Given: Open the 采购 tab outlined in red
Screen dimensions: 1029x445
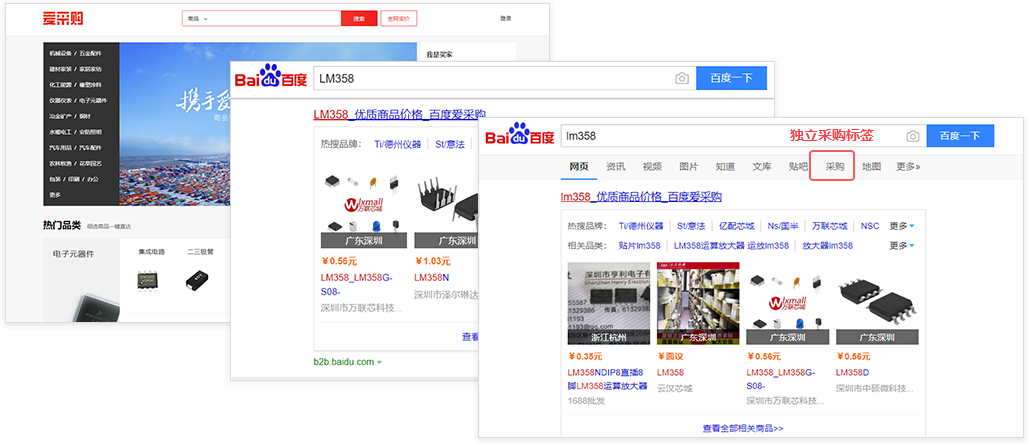Looking at the screenshot, I should coord(834,166).
